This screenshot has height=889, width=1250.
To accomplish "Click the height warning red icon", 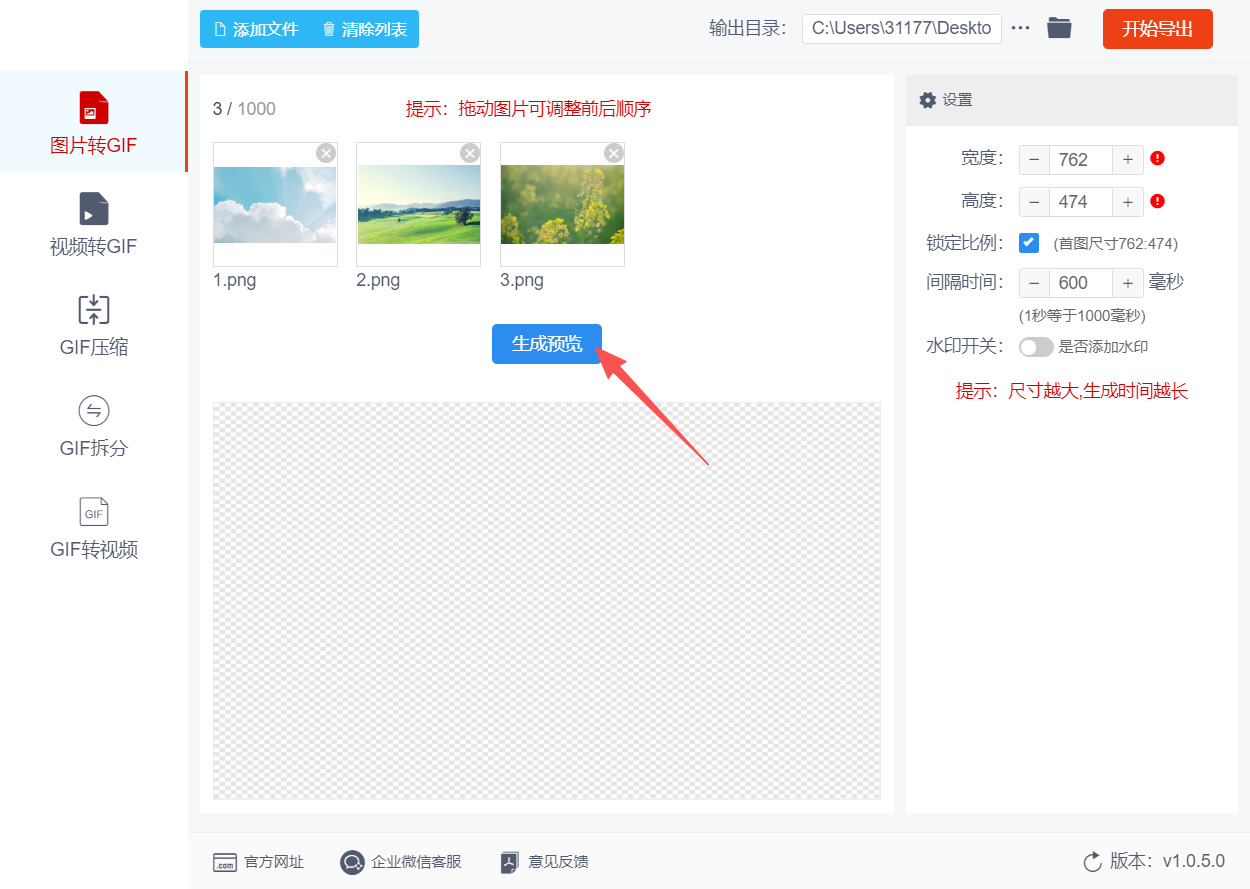I will coord(1158,201).
